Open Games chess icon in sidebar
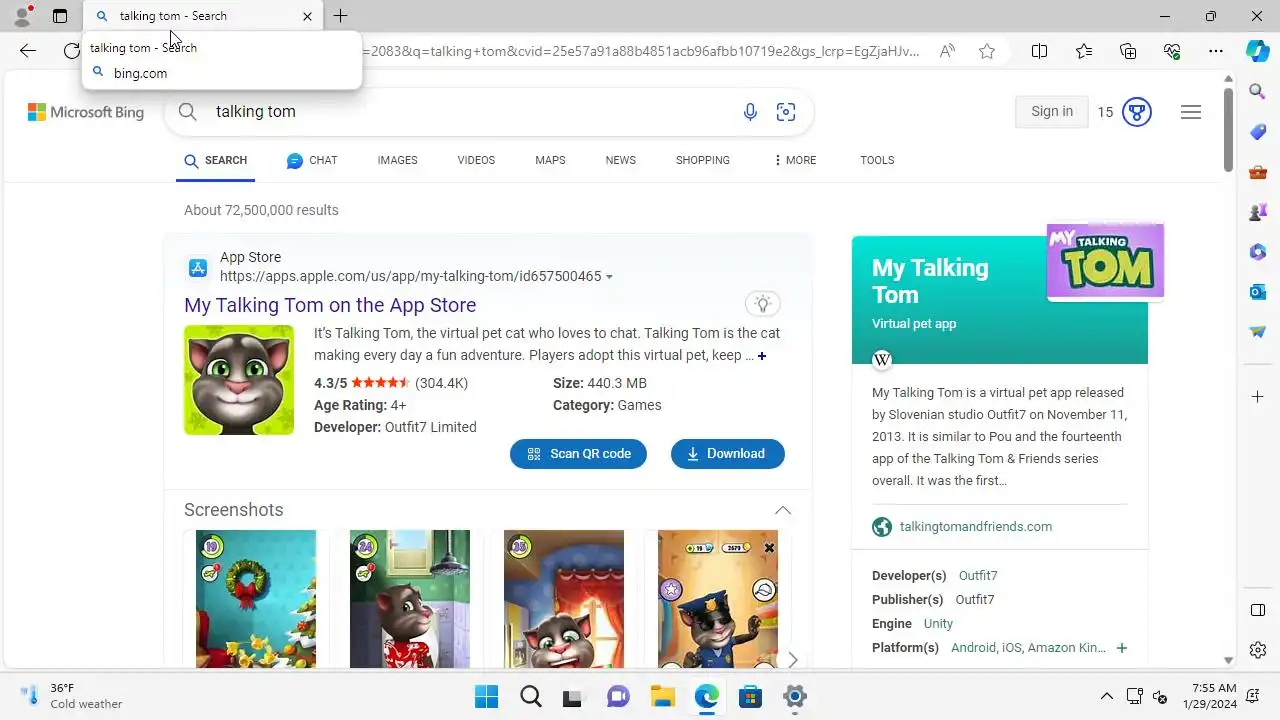1280x720 pixels. (x=1258, y=212)
